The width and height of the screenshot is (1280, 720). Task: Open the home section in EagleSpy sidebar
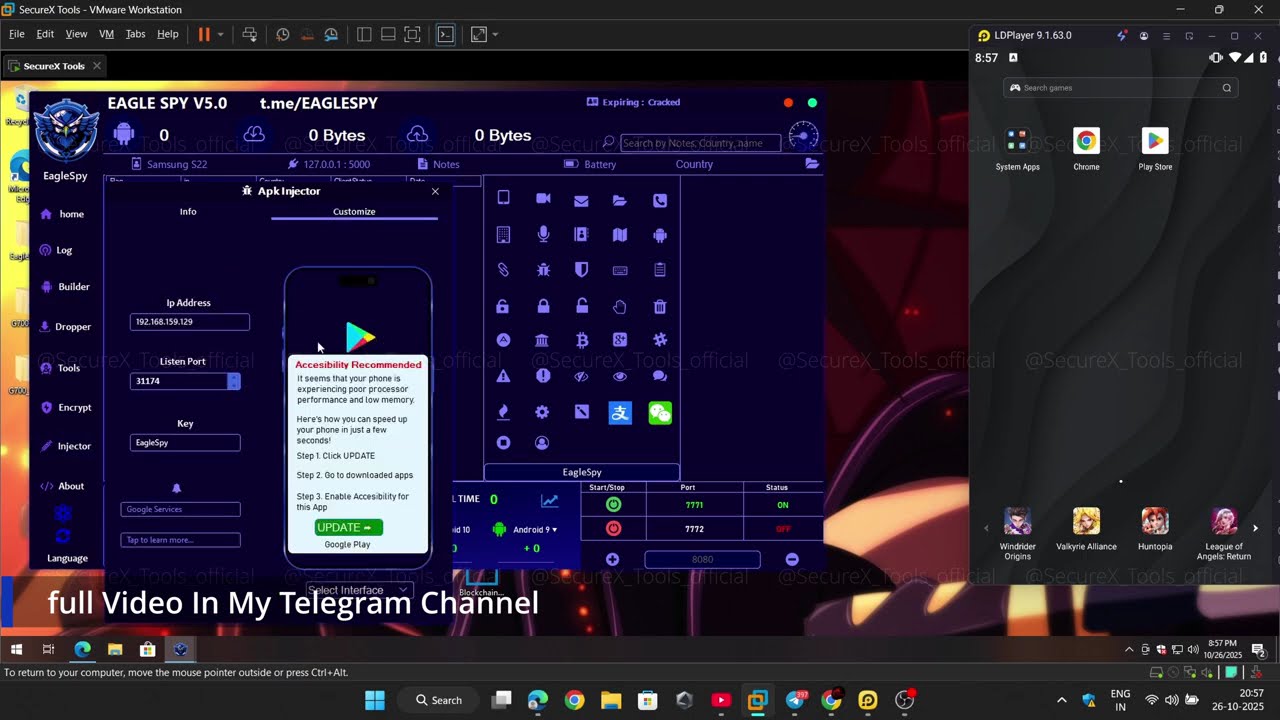click(62, 214)
